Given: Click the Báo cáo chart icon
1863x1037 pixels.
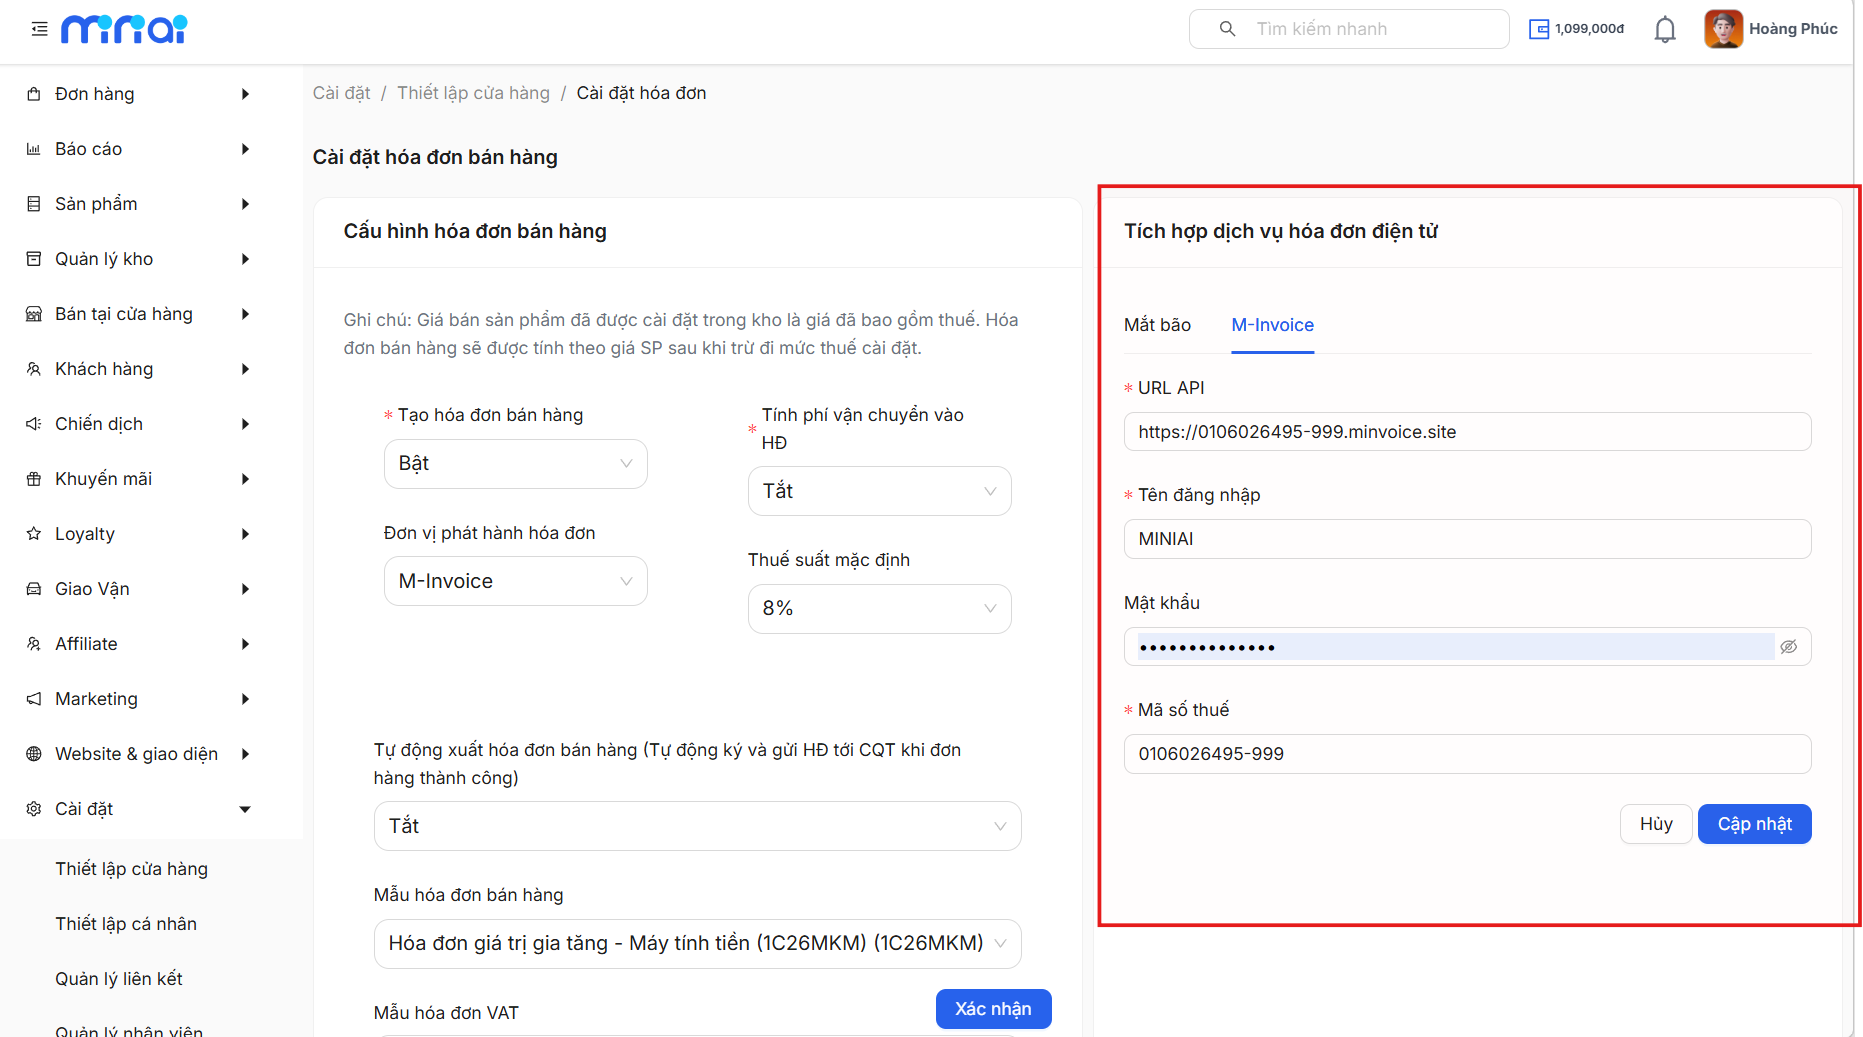Looking at the screenshot, I should coord(34,149).
